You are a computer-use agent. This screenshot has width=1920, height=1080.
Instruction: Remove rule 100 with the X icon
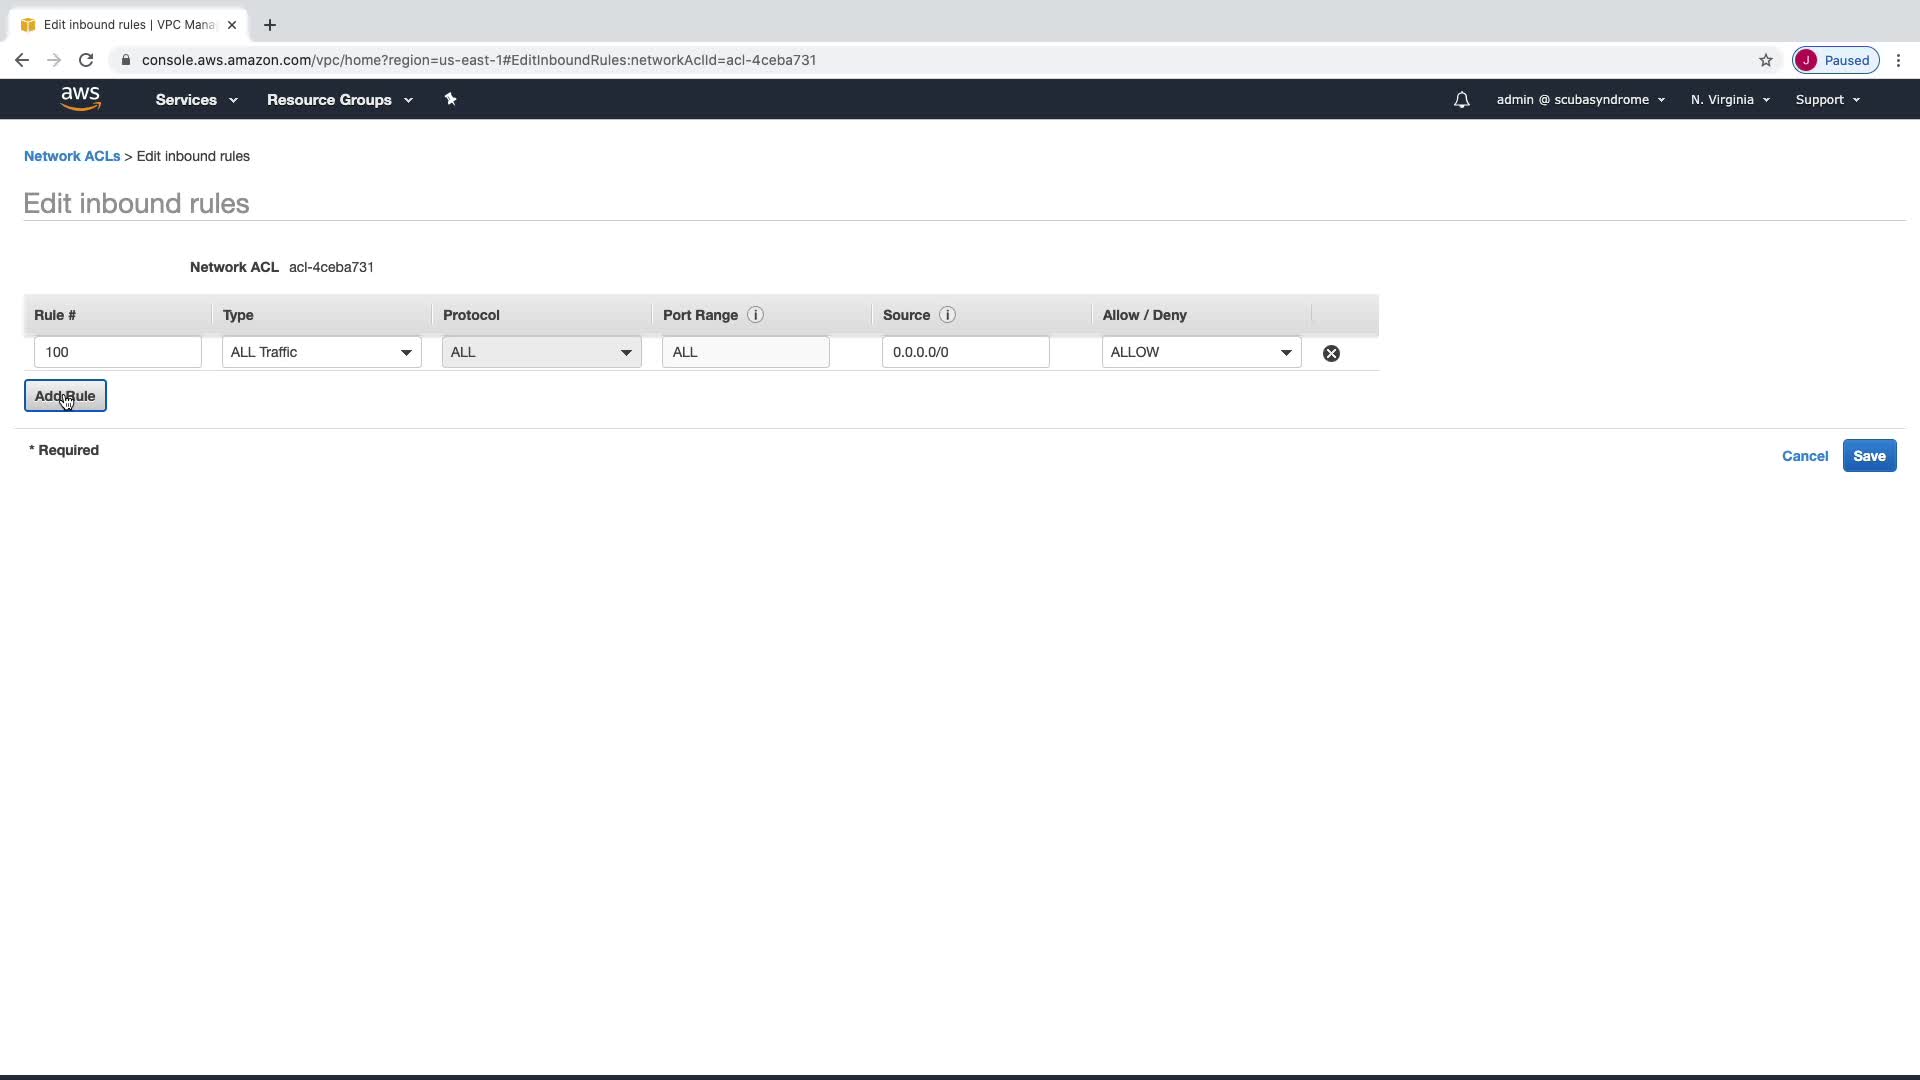click(x=1331, y=353)
